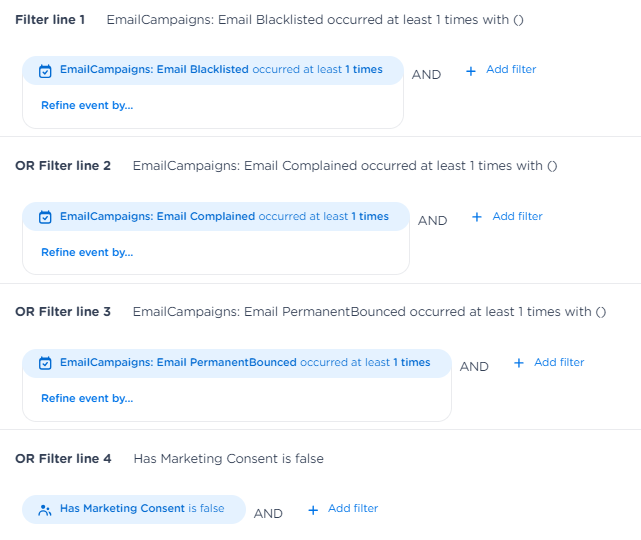Click the plus icon in Filter line 4
Image resolution: width=641 pixels, height=540 pixels.
pyautogui.click(x=313, y=509)
